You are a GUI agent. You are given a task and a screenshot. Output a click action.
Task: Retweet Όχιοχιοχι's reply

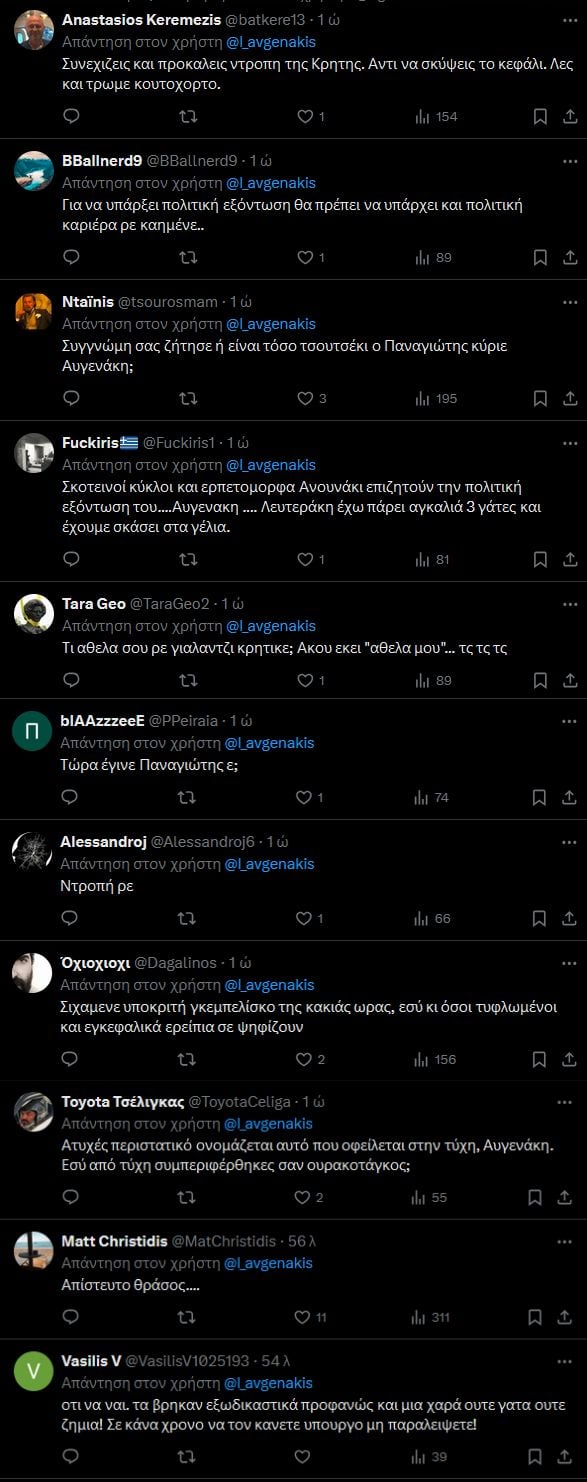click(x=187, y=1059)
